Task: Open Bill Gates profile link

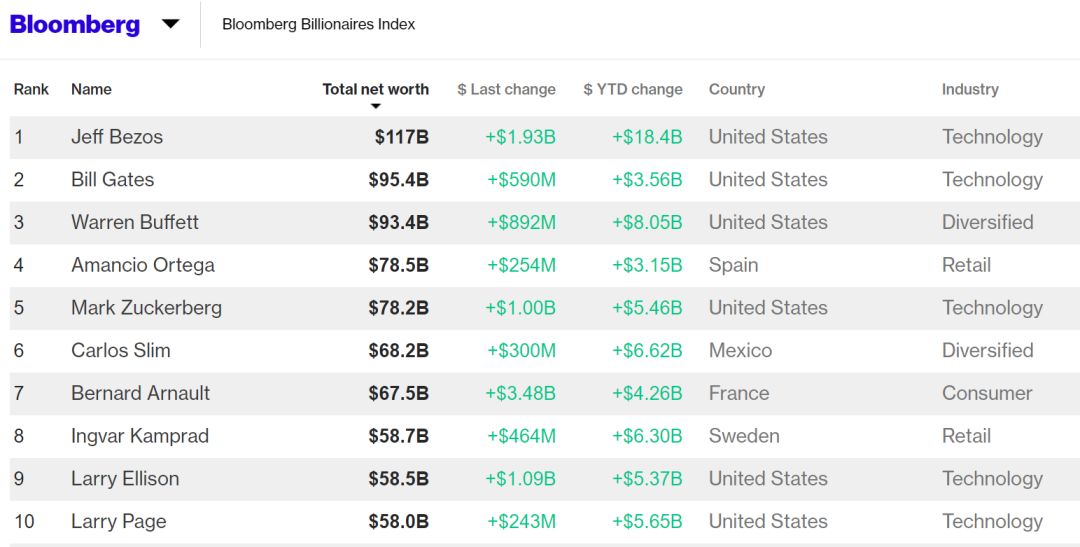Action: pos(112,180)
